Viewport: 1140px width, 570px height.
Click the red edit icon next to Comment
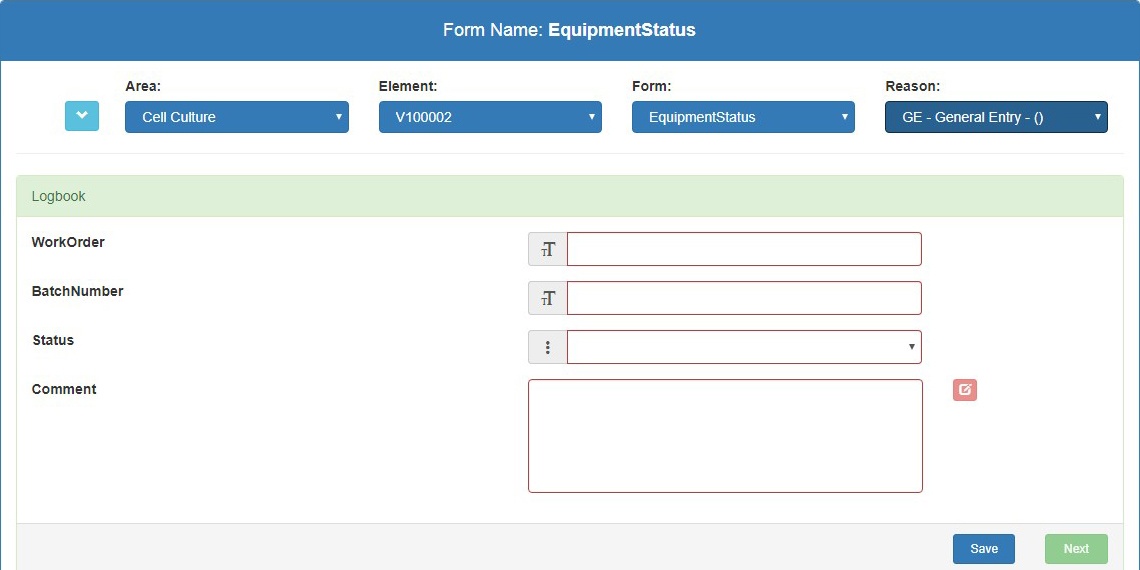coord(965,390)
